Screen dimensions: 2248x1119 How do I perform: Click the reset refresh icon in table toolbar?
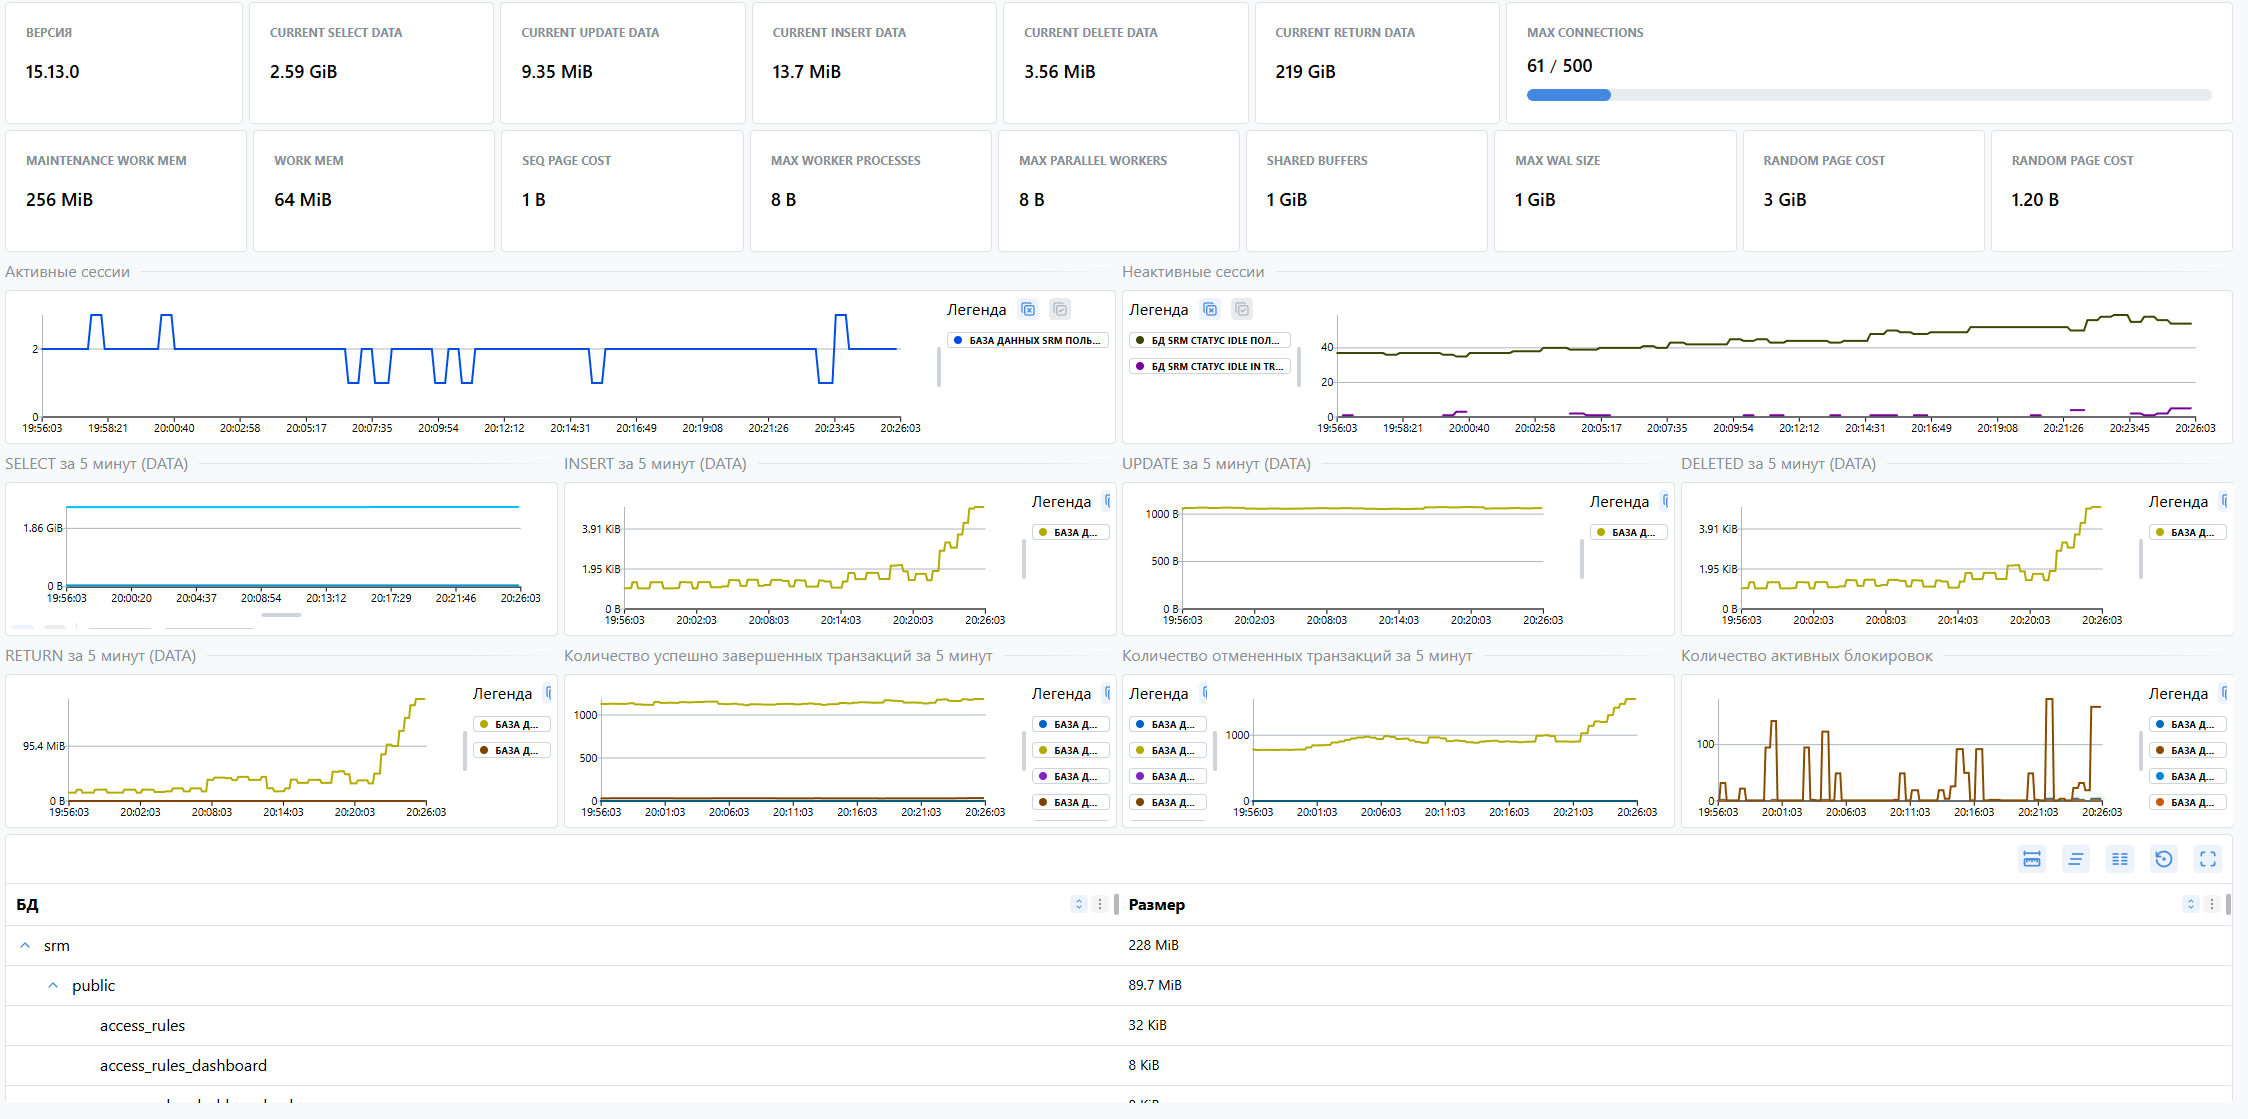[2163, 859]
